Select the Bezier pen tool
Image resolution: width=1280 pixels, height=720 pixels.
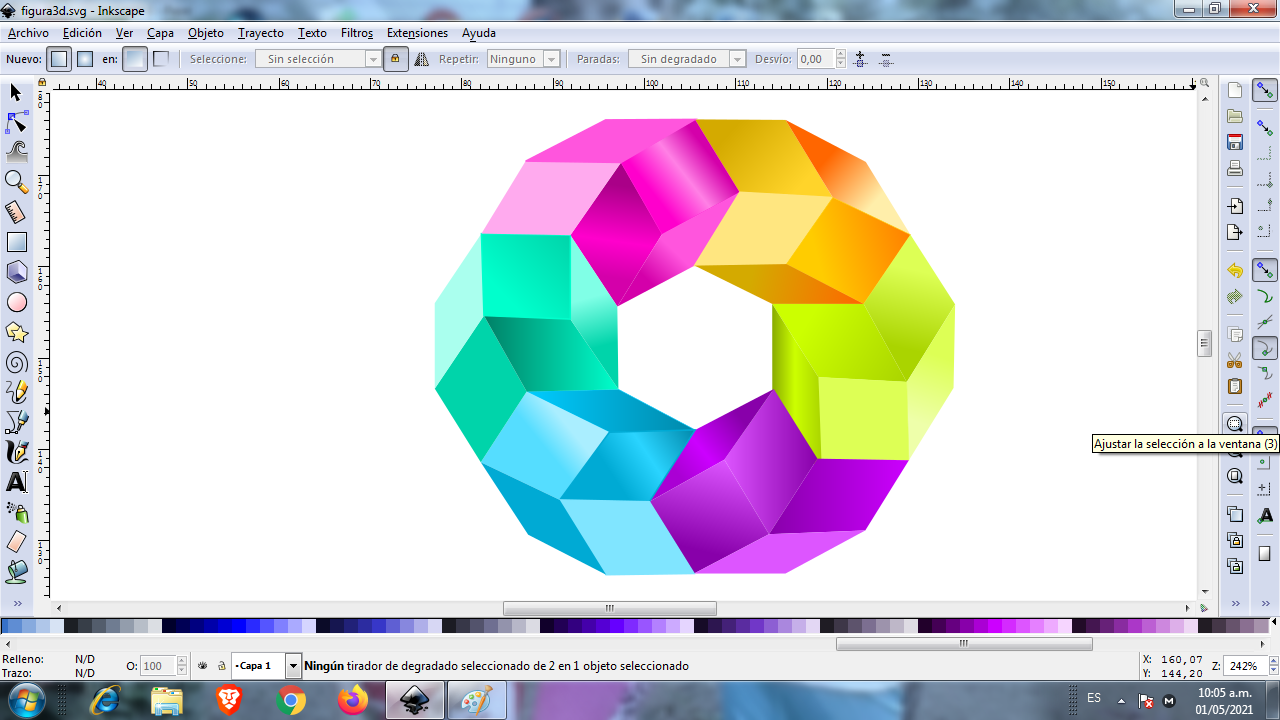(16, 422)
